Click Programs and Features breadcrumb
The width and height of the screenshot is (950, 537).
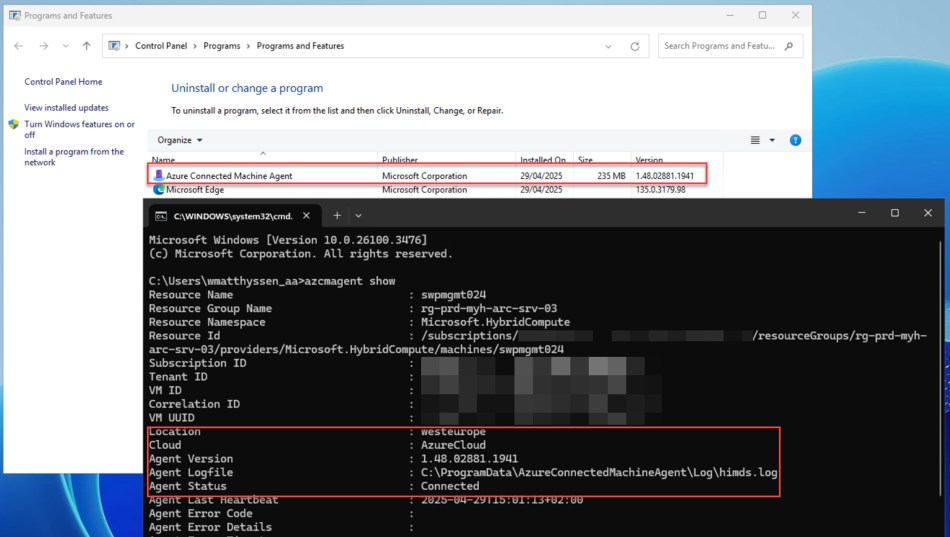(x=301, y=46)
